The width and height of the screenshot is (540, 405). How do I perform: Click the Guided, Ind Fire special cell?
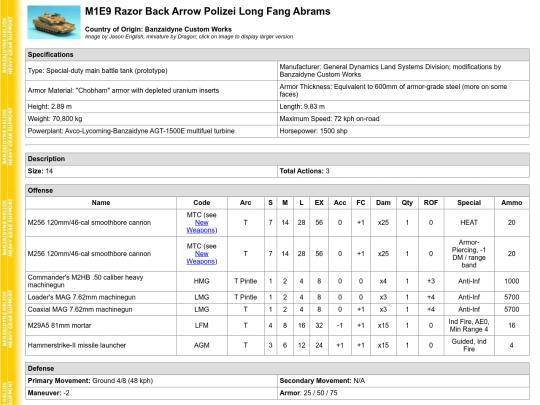click(x=469, y=345)
